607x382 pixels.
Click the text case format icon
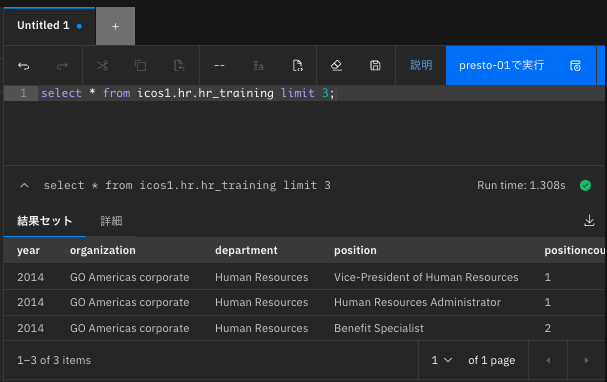click(x=258, y=65)
